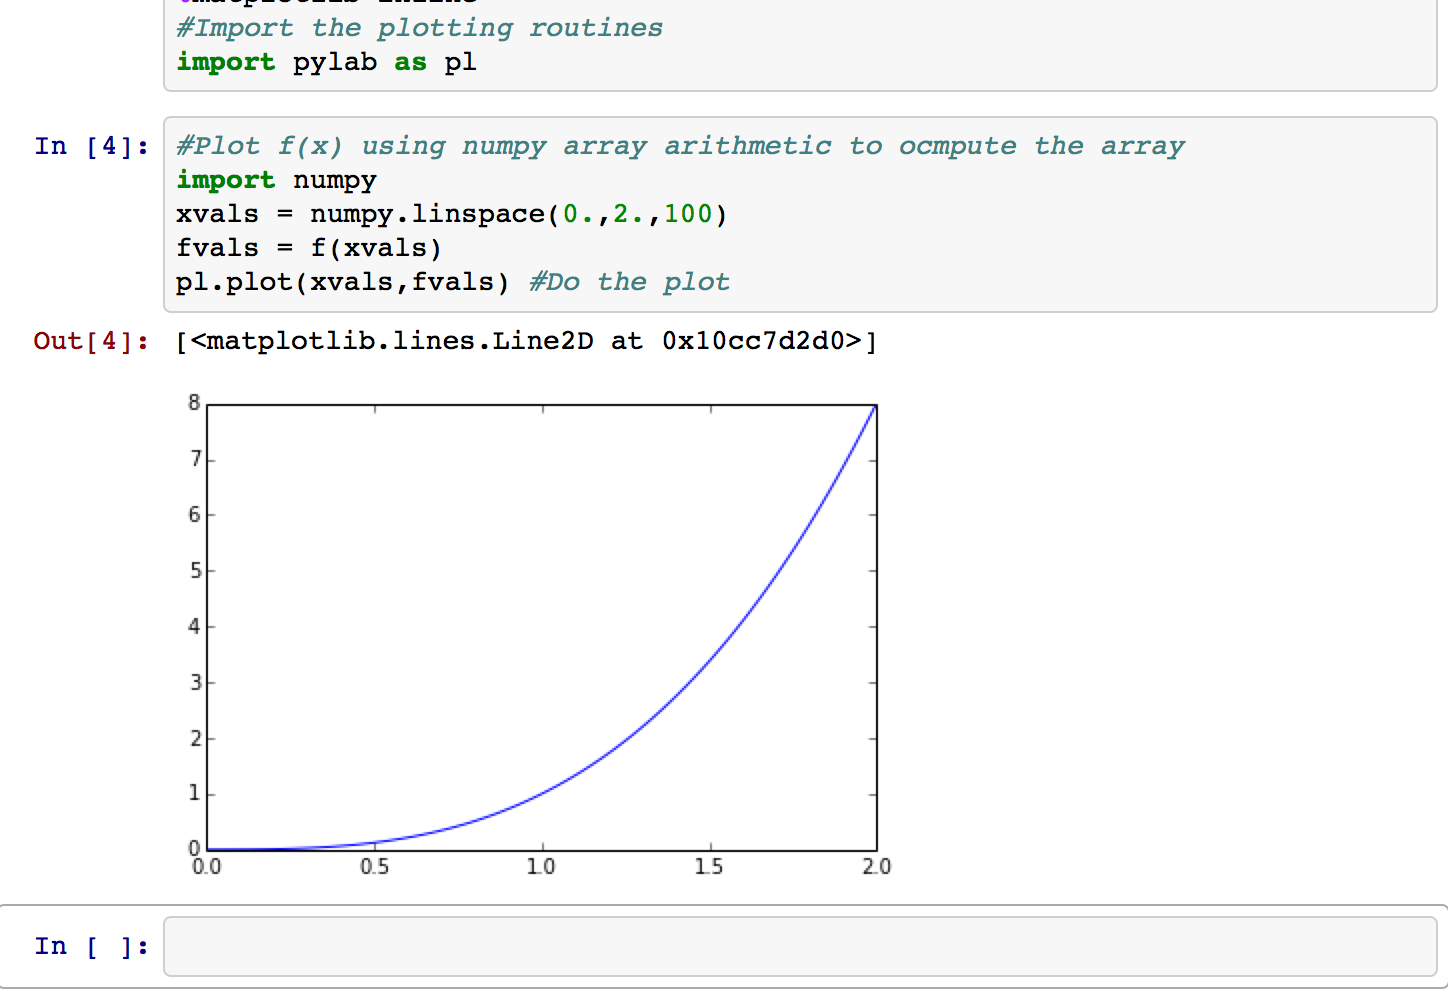Image resolution: width=1448 pixels, height=1004 pixels.
Task: Place cursor on 'fvals = f(xvals)' line
Action: pos(308,248)
